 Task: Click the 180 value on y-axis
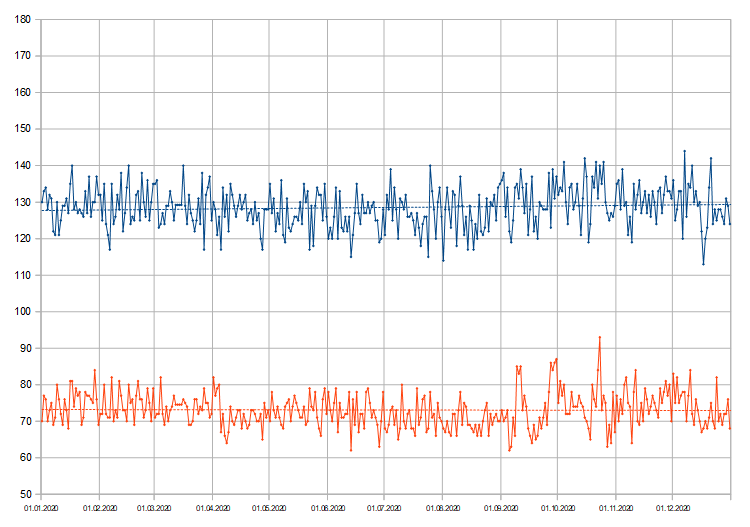click(21, 20)
